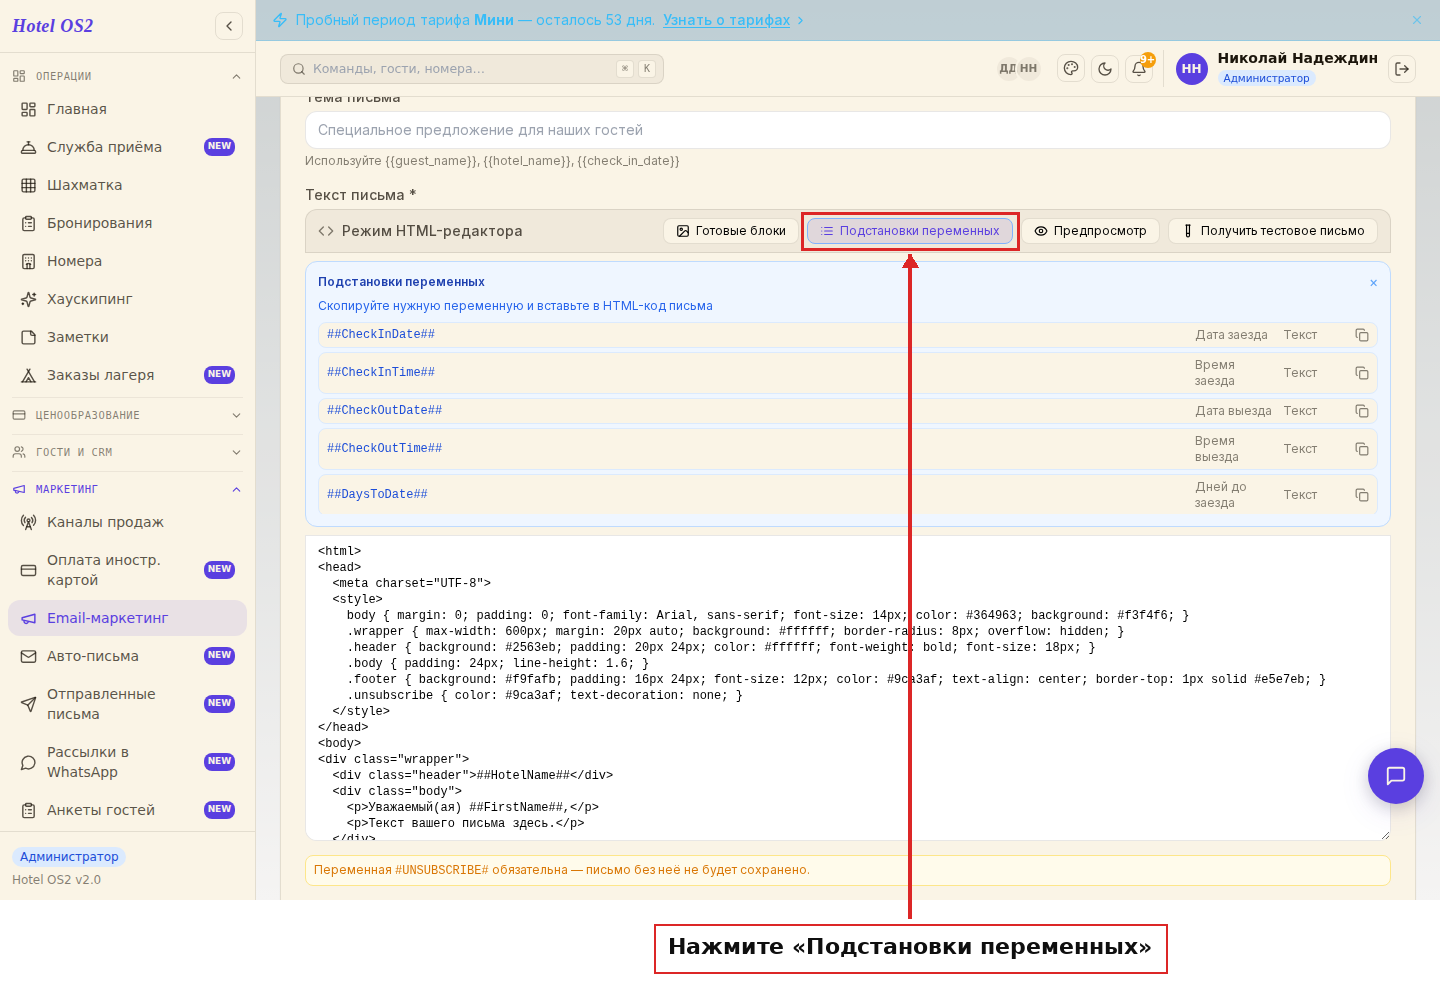The height and width of the screenshot is (997, 1440).
Task: Click inside the HTML code editor
Action: pos(848,688)
